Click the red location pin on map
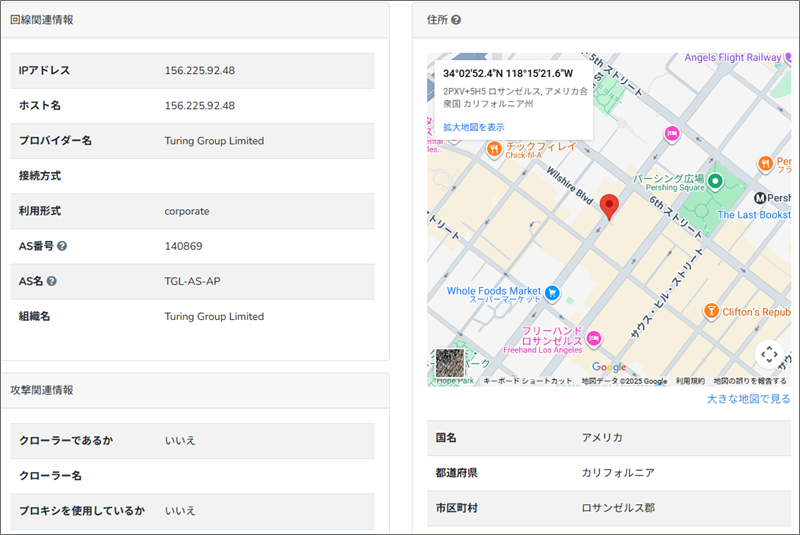This screenshot has width=800, height=535. [x=611, y=206]
